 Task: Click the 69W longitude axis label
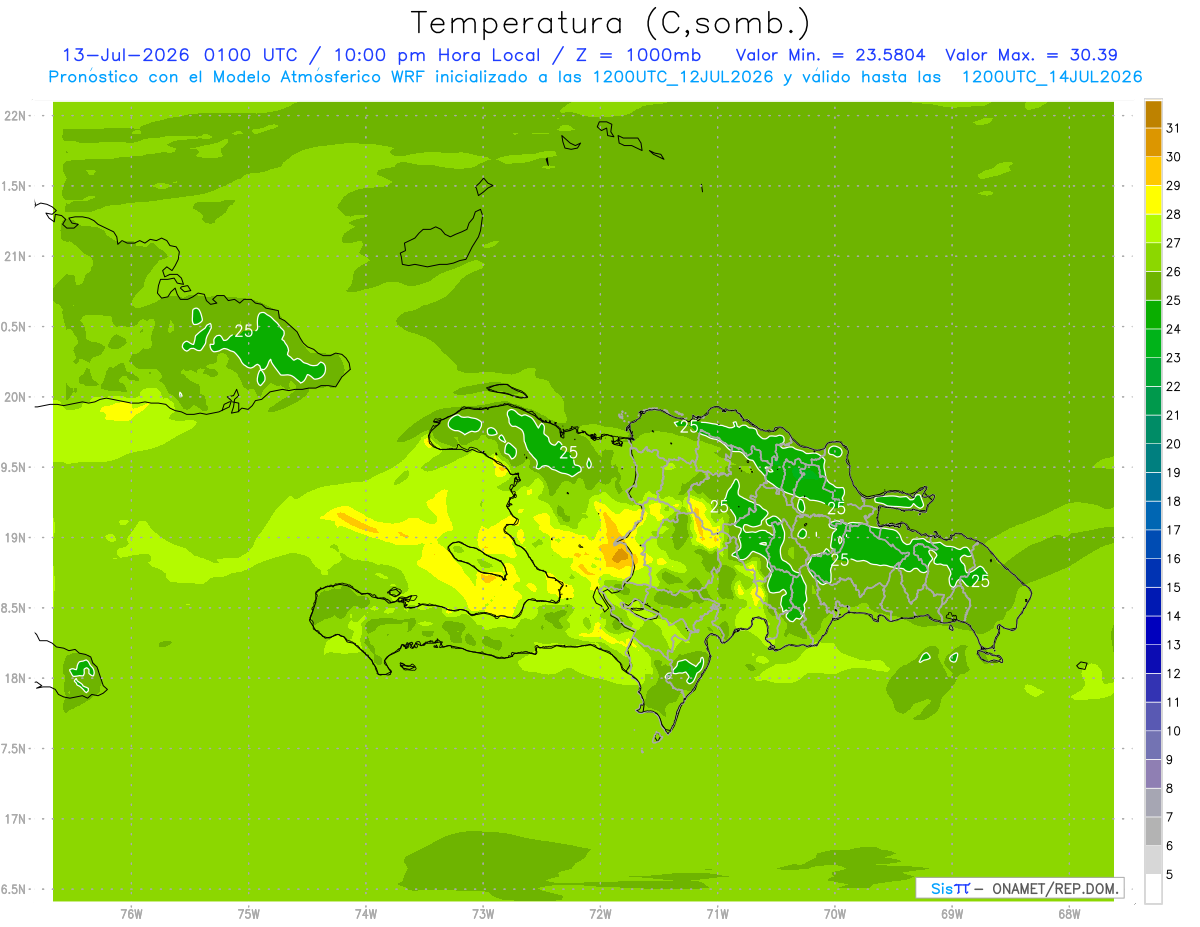click(x=952, y=914)
